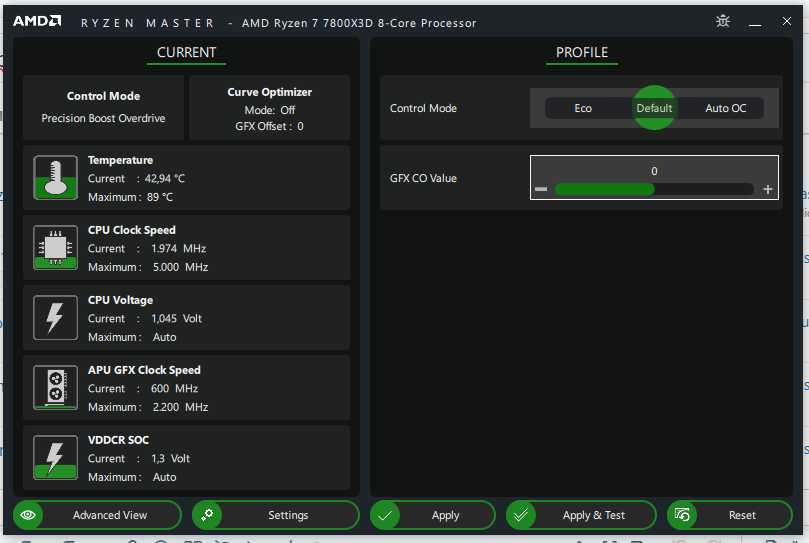Switch to the CURRENT tab heading

tap(186, 53)
